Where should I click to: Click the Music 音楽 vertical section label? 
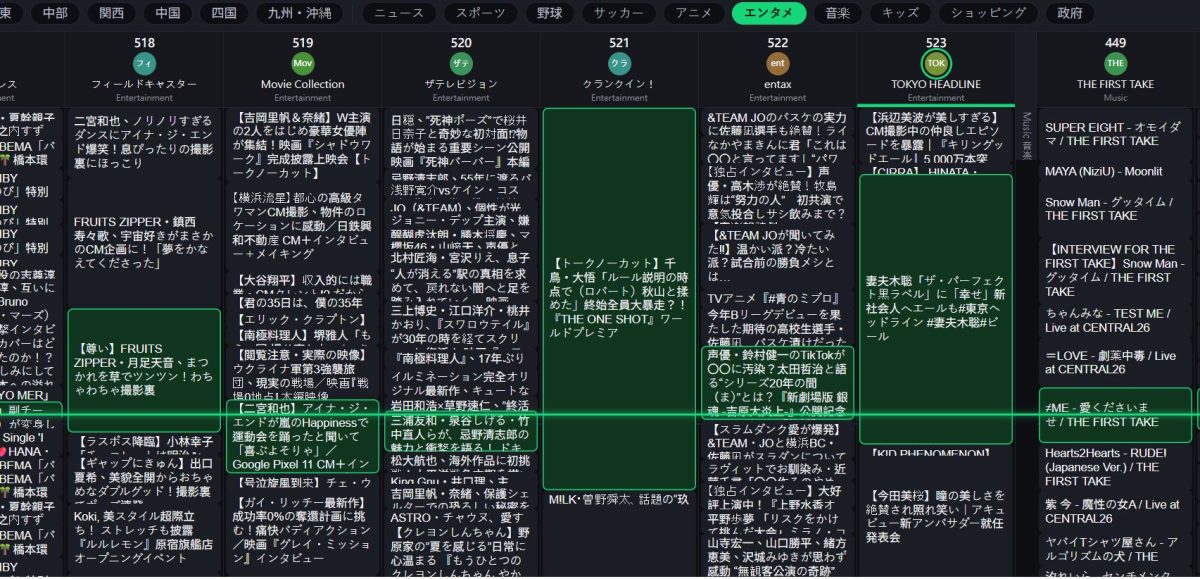(1025, 135)
